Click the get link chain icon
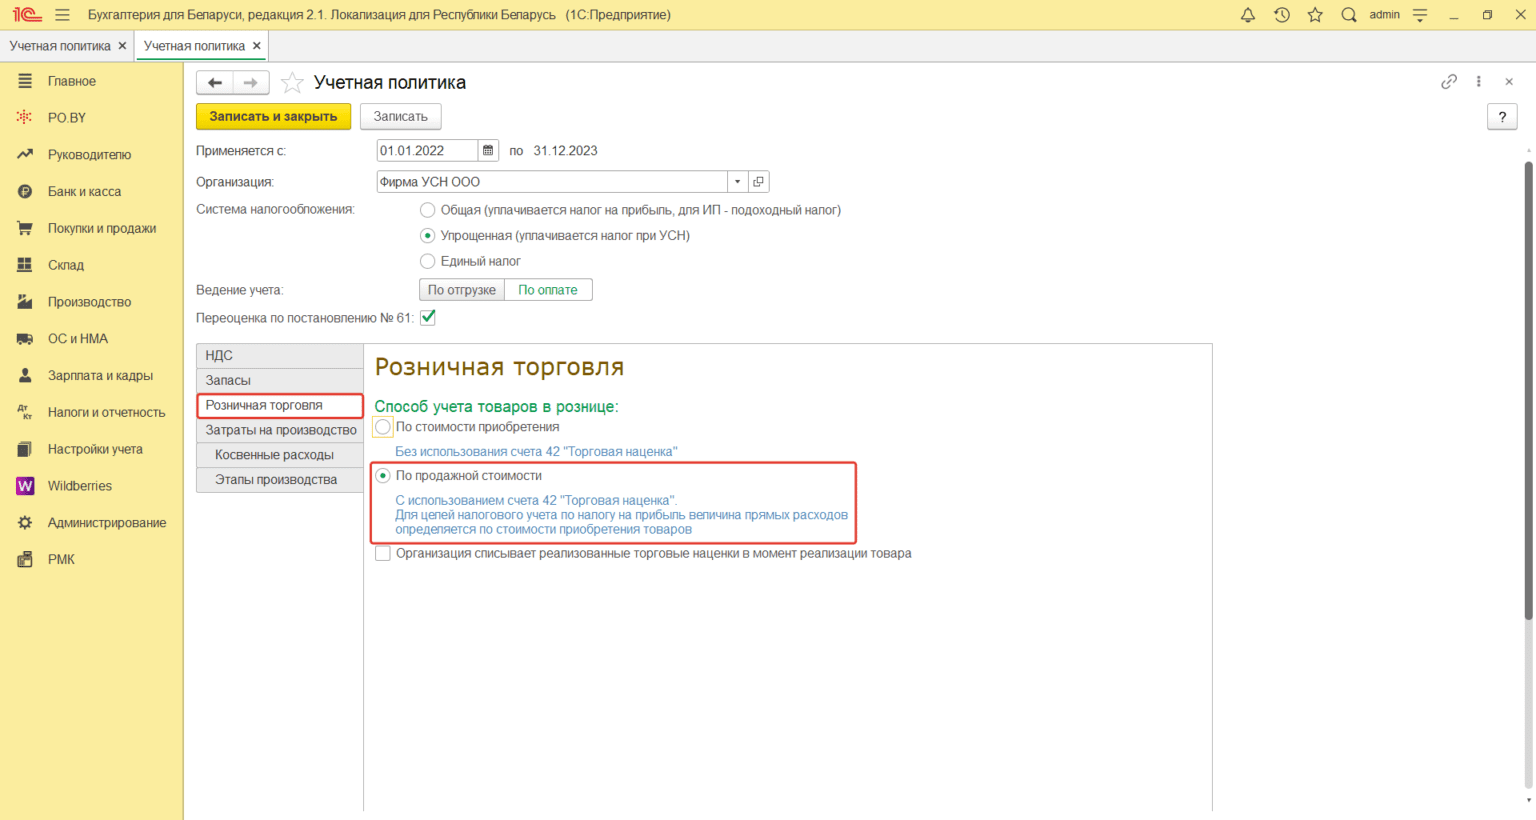The width and height of the screenshot is (1536, 820). pyautogui.click(x=1448, y=82)
